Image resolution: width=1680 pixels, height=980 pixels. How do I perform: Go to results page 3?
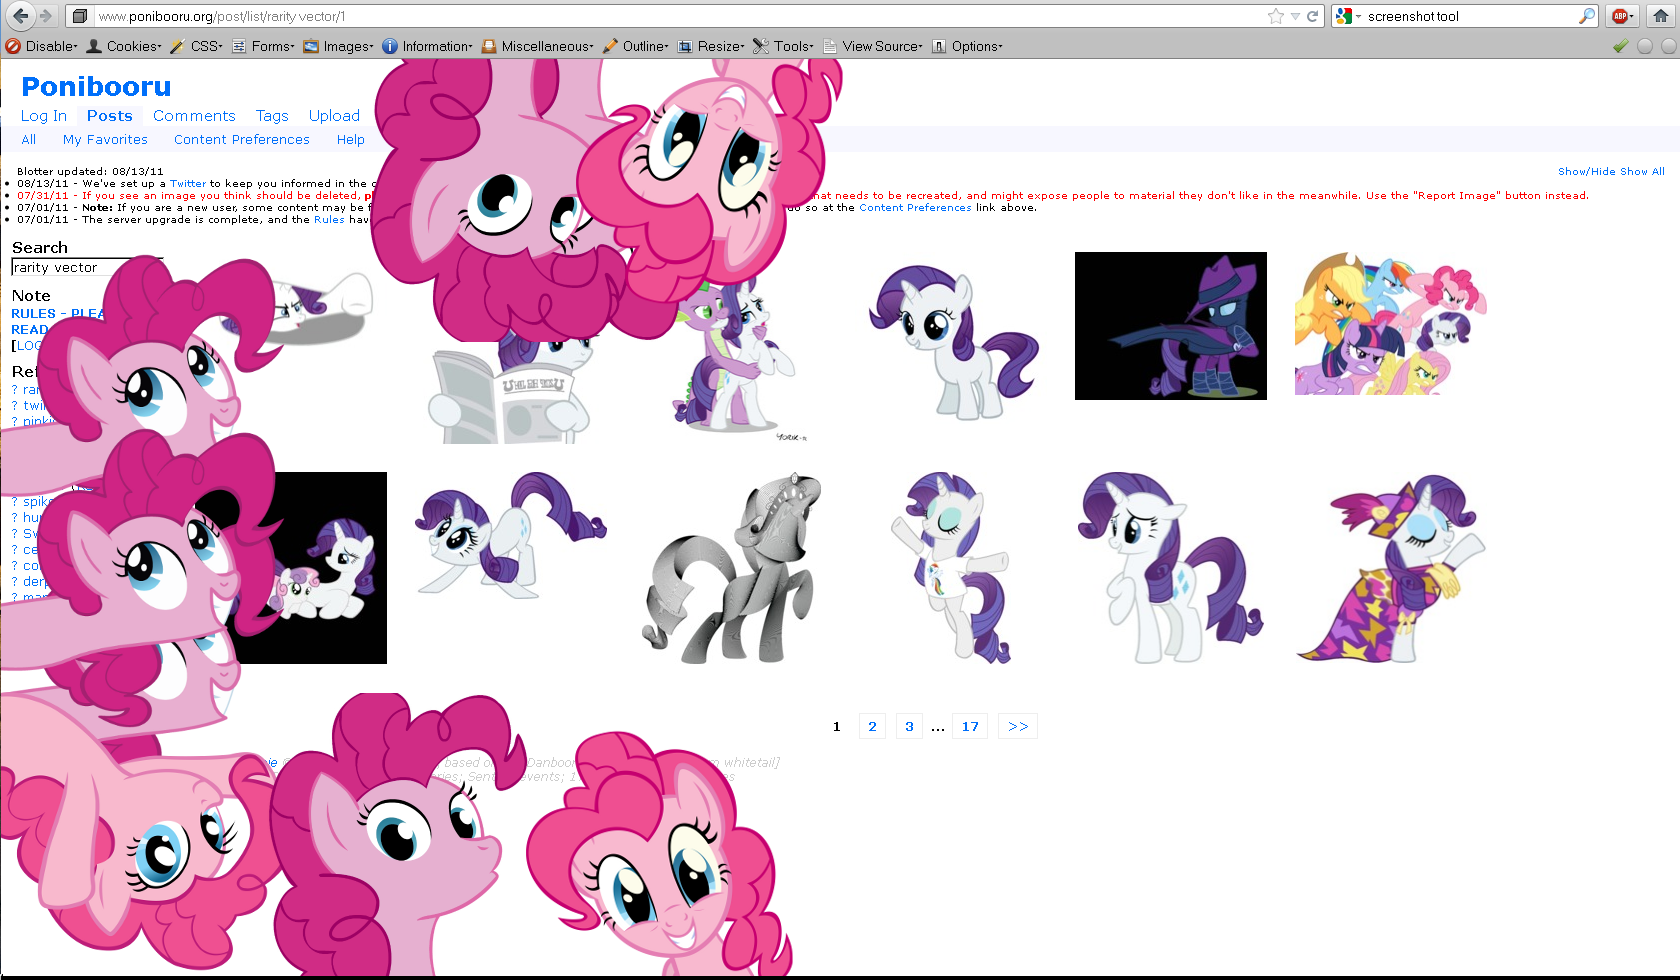point(909,726)
